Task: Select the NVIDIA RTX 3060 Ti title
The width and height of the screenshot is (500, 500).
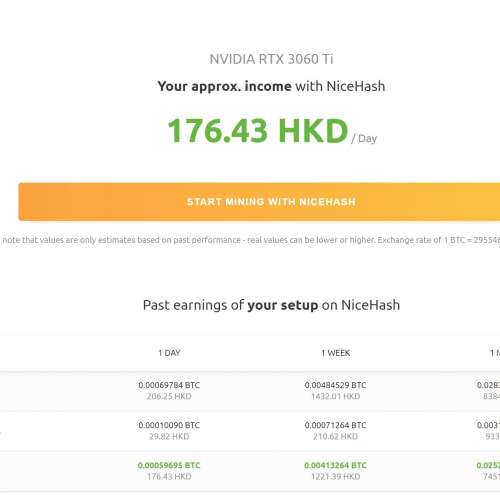Action: 271,59
